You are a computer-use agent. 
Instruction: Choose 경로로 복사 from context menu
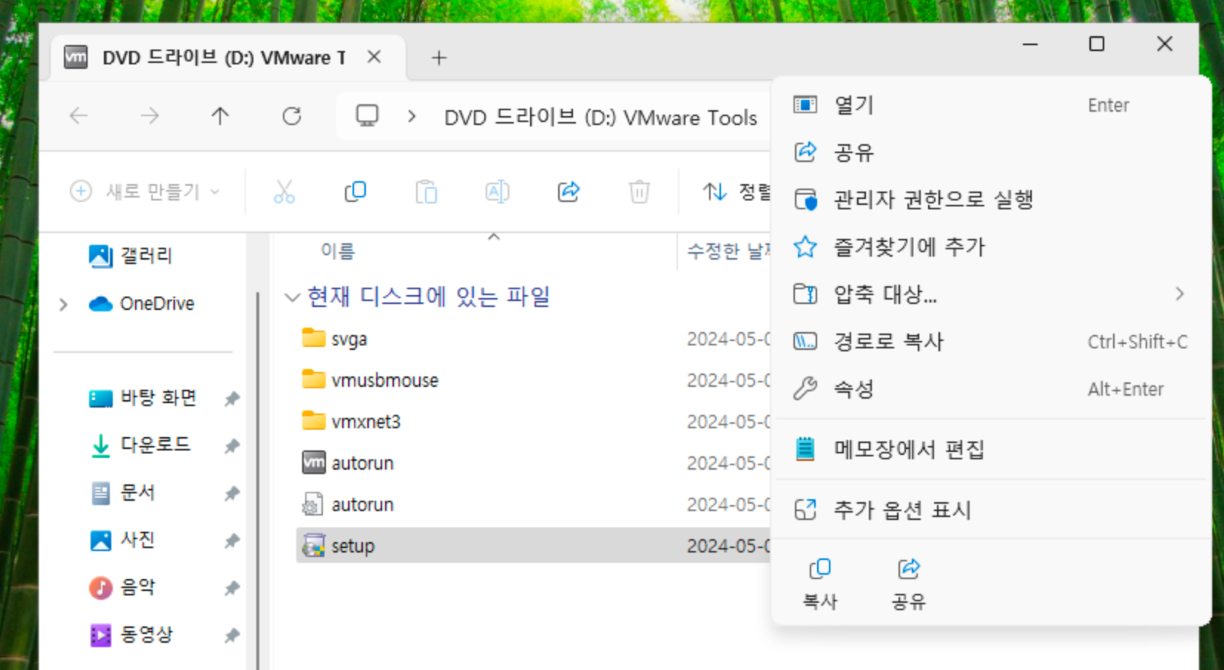(991, 342)
